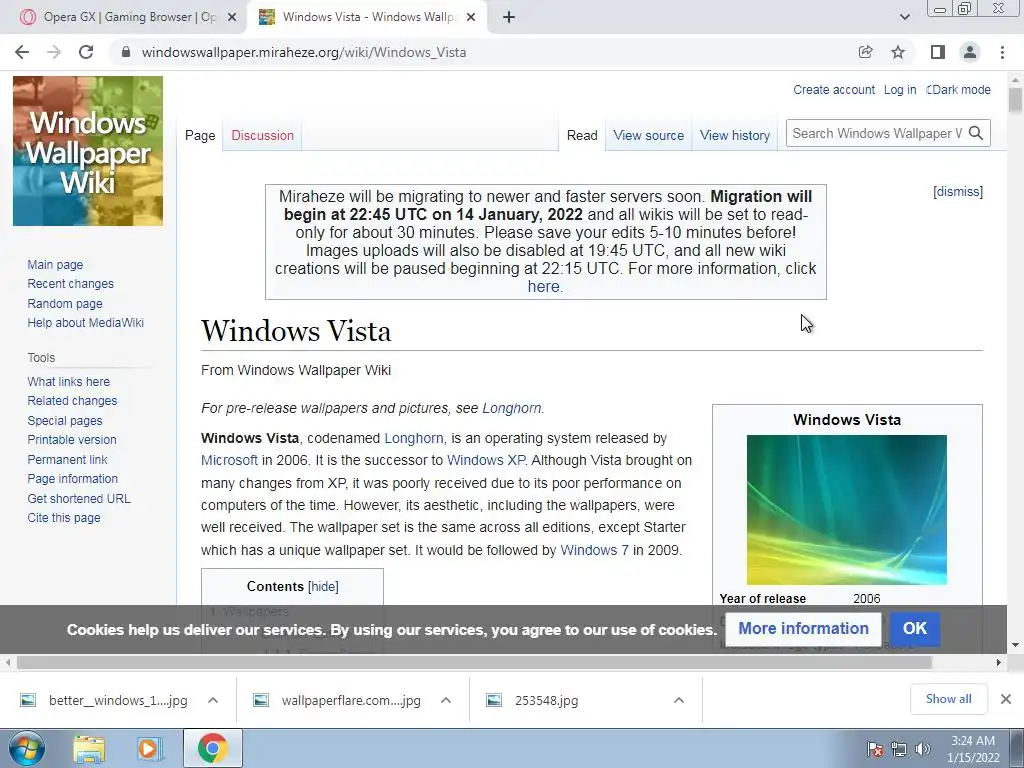Open View source tab
The height and width of the screenshot is (768, 1024).
click(648, 135)
